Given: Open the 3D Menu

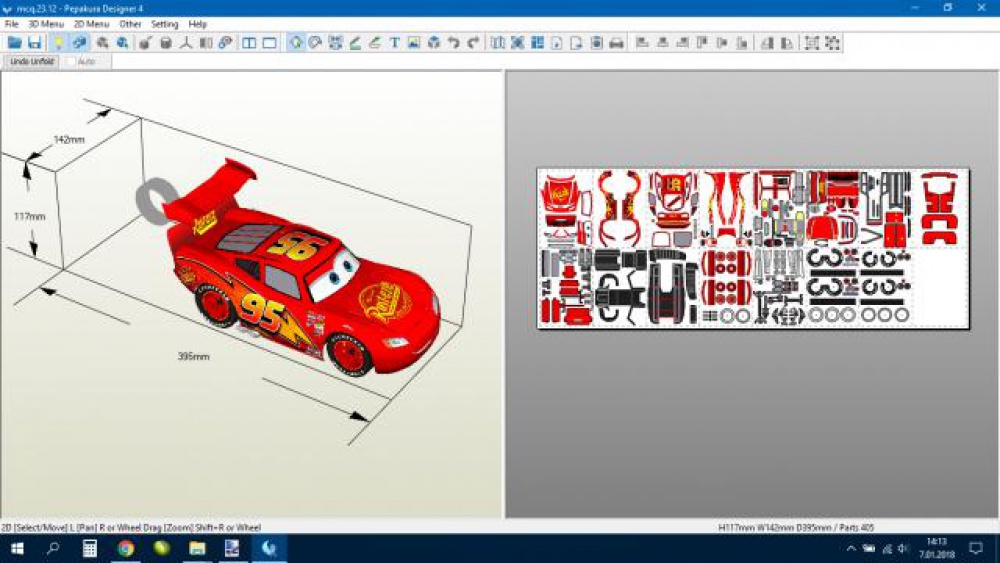Looking at the screenshot, I should click(x=46, y=24).
